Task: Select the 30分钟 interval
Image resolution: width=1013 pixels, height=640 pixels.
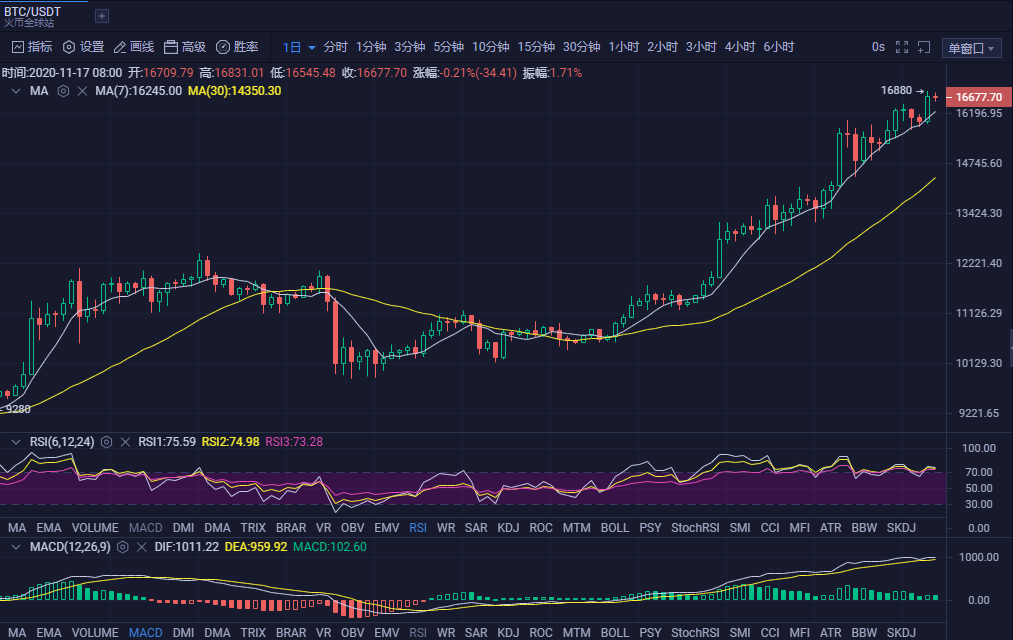Action: 581,46
